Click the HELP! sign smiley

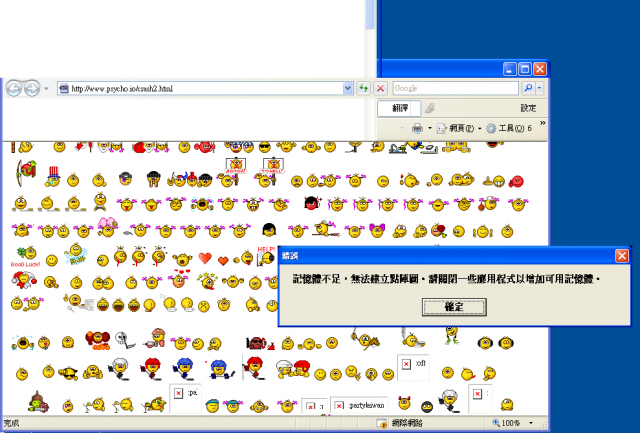(x=265, y=256)
